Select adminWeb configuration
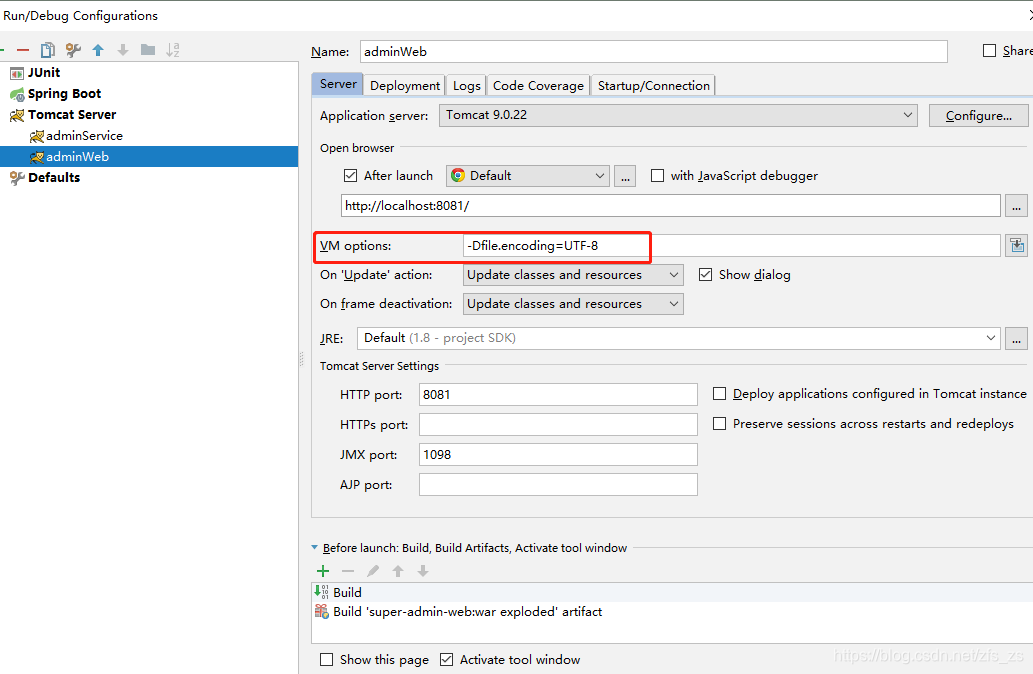Screen dimensions: 1033x674 [x=149, y=157]
